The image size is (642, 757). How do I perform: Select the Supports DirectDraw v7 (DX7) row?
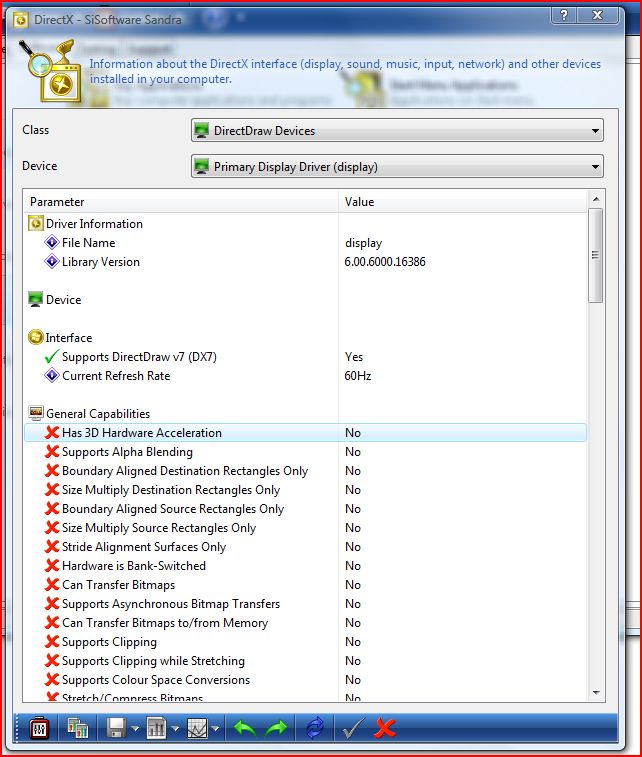click(x=306, y=357)
